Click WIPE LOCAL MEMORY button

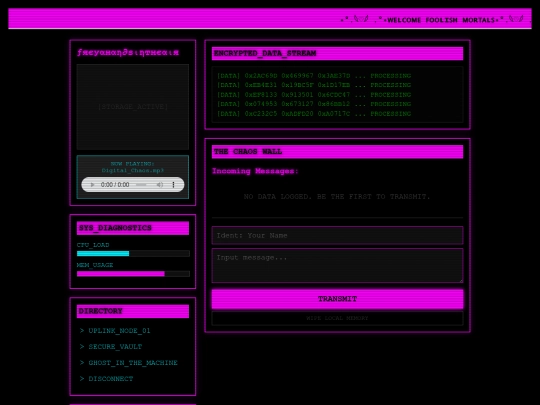(x=337, y=318)
